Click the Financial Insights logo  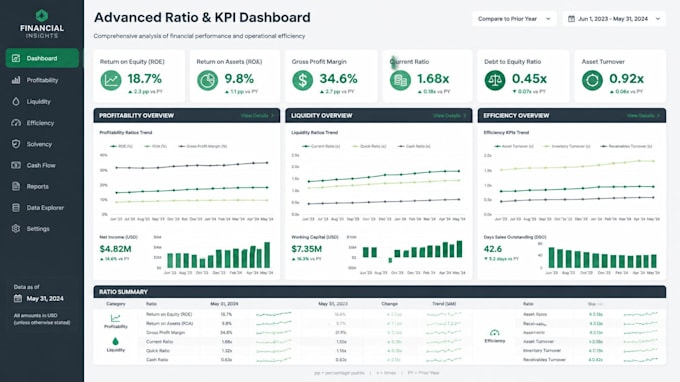point(42,24)
